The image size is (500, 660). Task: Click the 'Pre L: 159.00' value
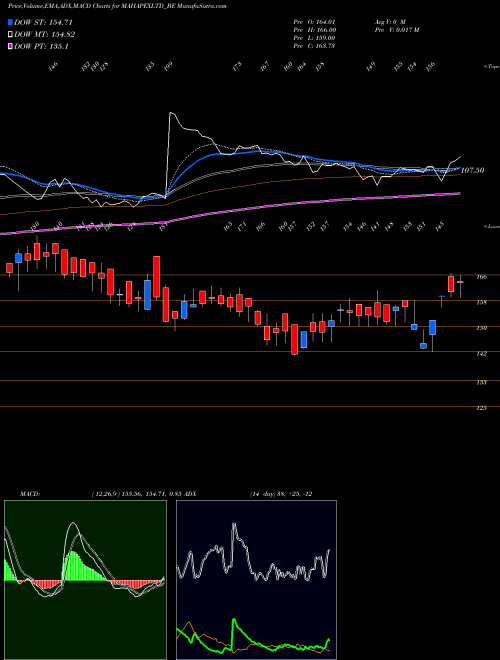click(x=314, y=38)
